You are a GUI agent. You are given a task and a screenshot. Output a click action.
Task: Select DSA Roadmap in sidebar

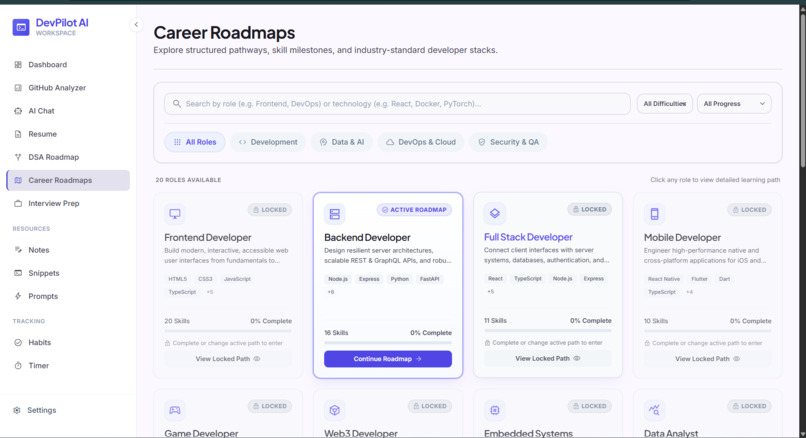click(68, 157)
